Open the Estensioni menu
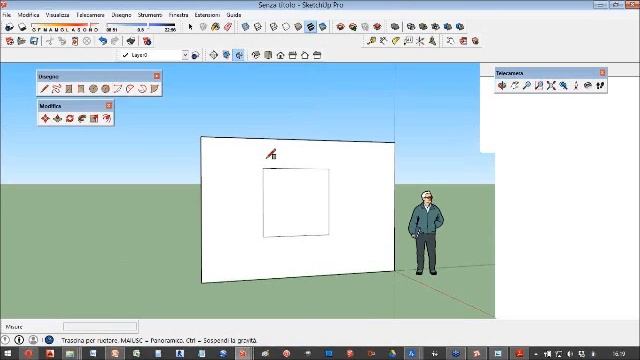This screenshot has height=360, width=640. pos(207,15)
